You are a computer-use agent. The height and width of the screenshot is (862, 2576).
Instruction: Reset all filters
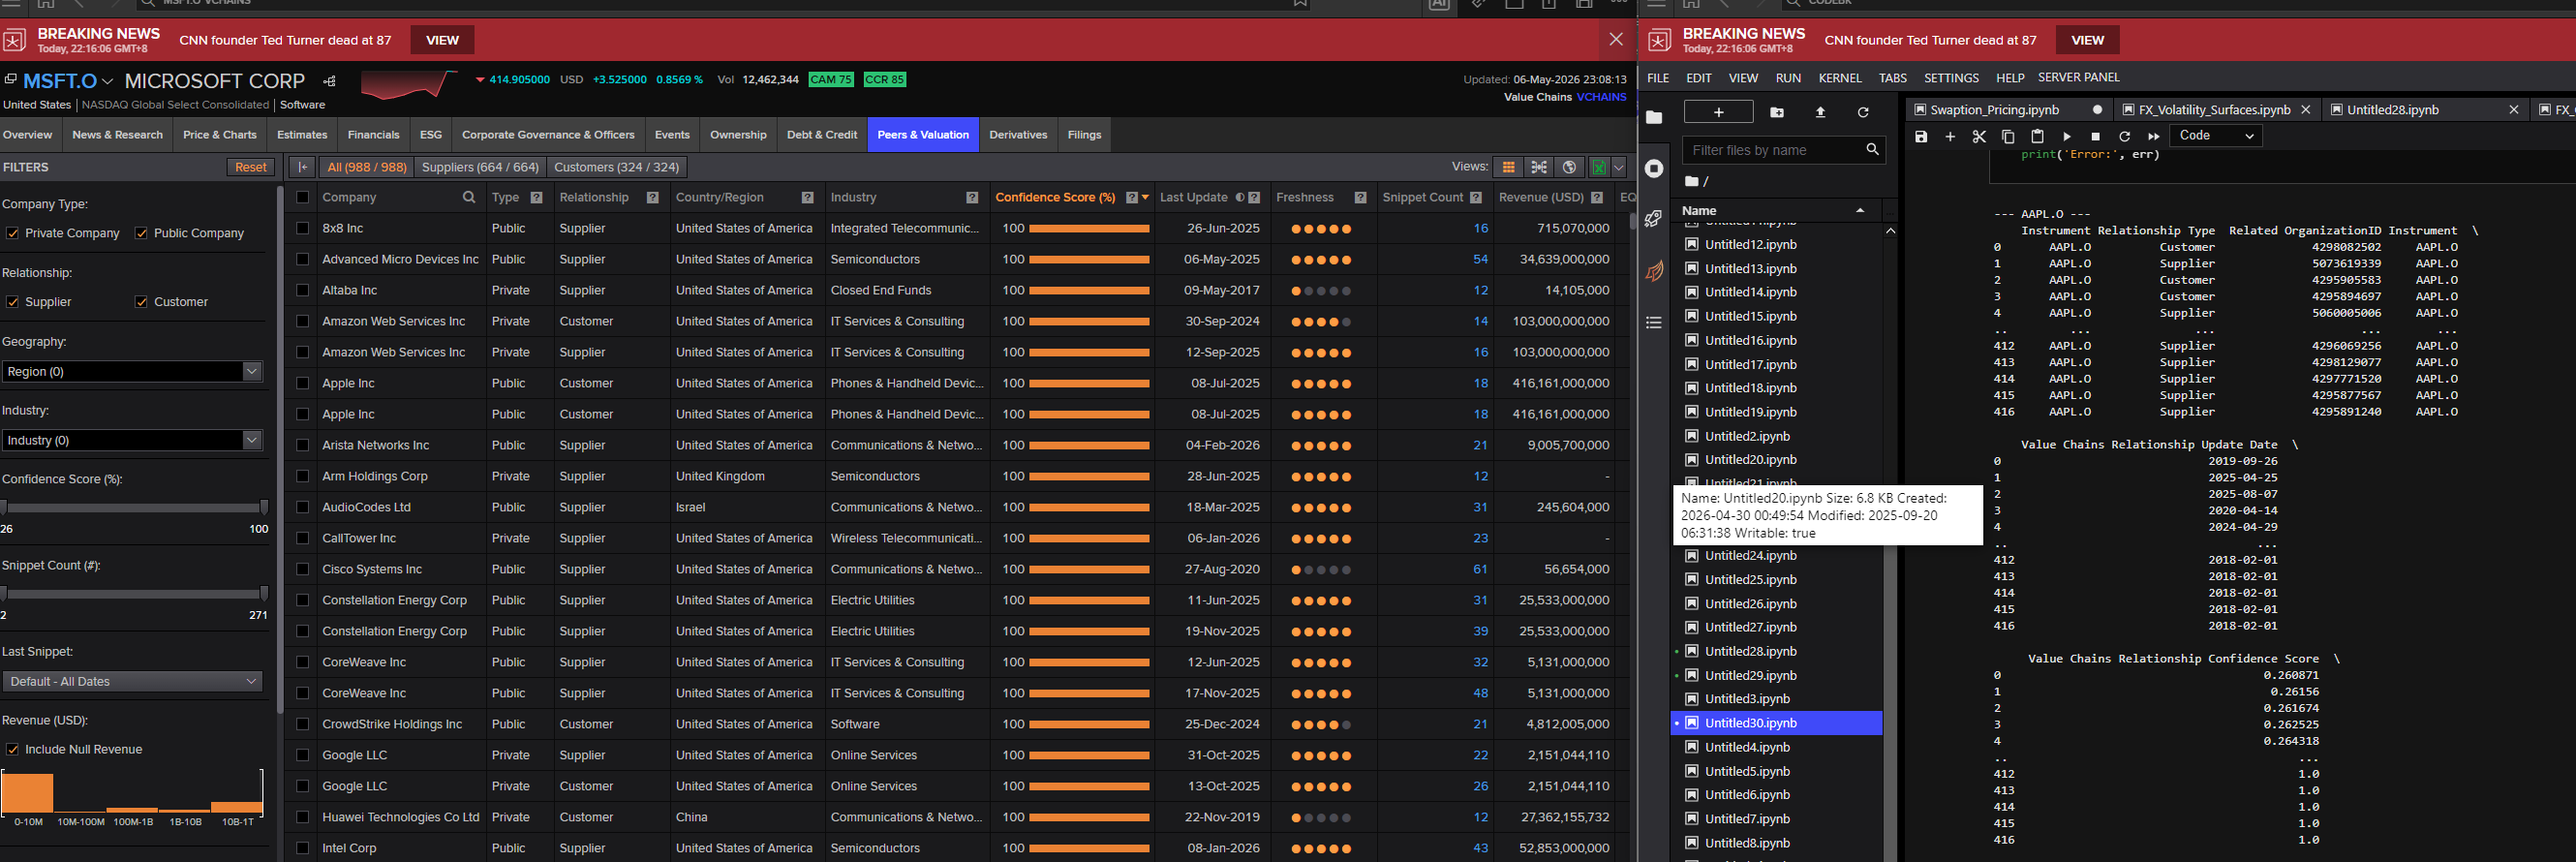point(250,167)
